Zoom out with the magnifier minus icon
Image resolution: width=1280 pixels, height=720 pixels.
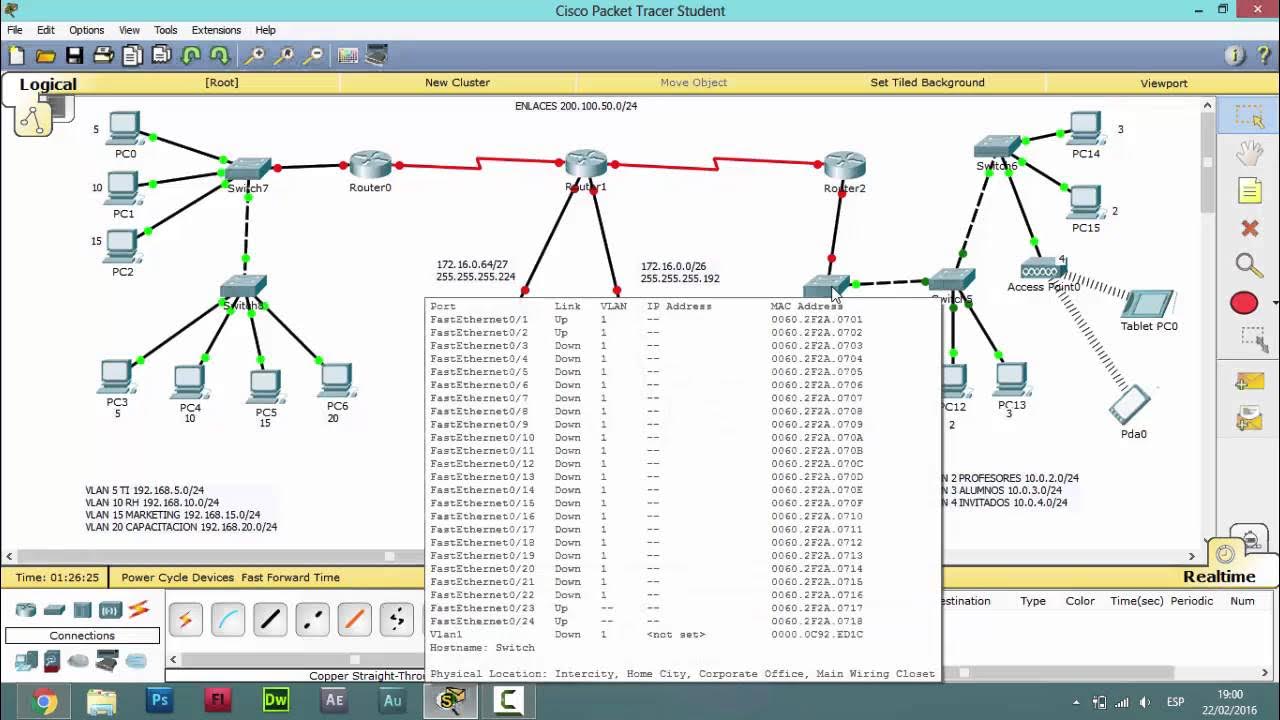point(313,56)
